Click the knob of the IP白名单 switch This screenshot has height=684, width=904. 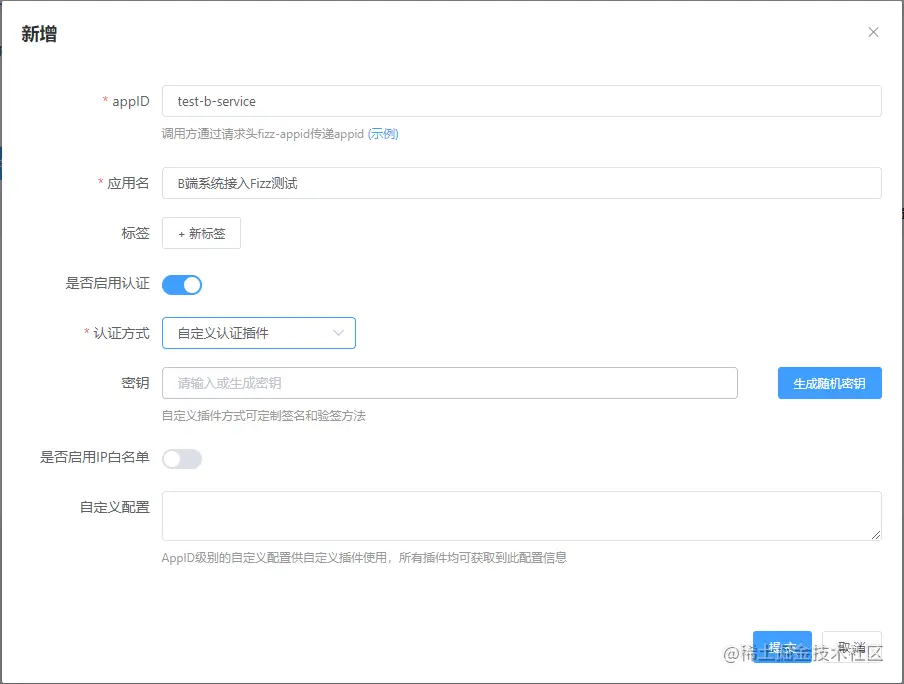pos(174,458)
